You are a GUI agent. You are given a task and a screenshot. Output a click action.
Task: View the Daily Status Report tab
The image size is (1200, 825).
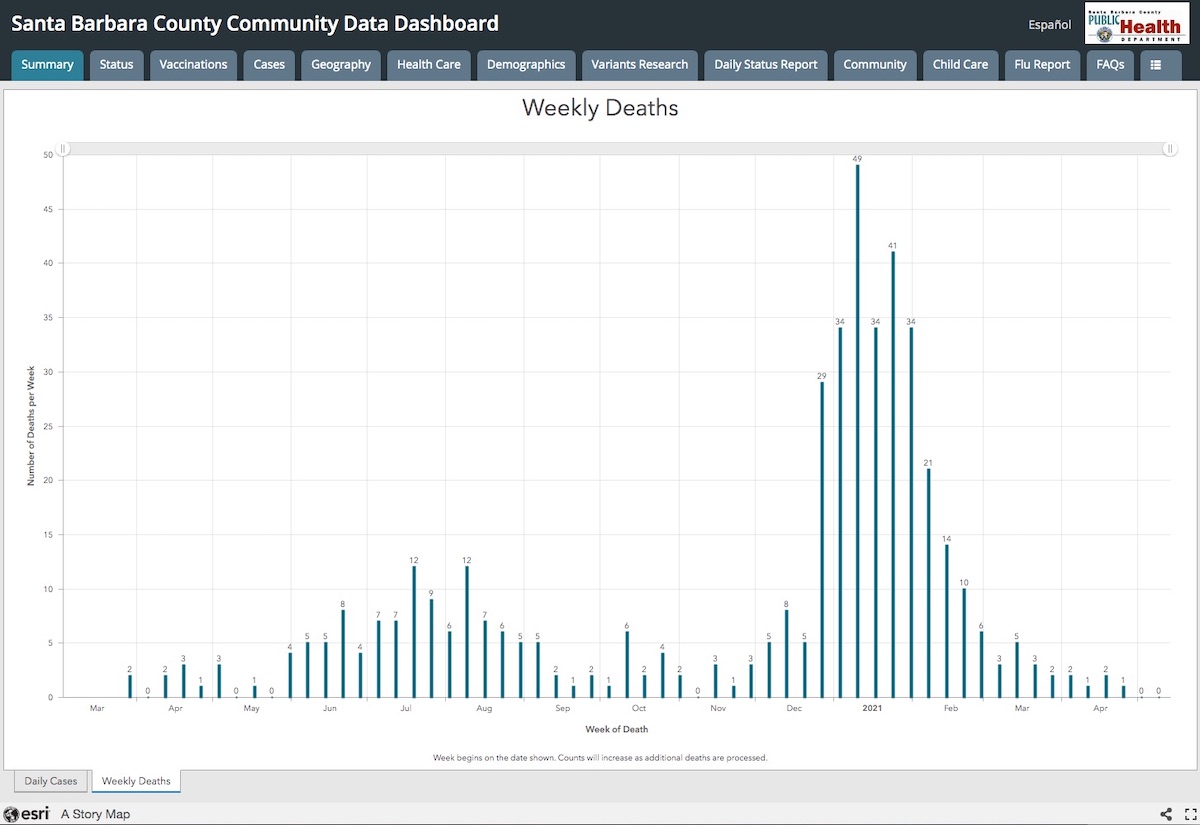765,65
